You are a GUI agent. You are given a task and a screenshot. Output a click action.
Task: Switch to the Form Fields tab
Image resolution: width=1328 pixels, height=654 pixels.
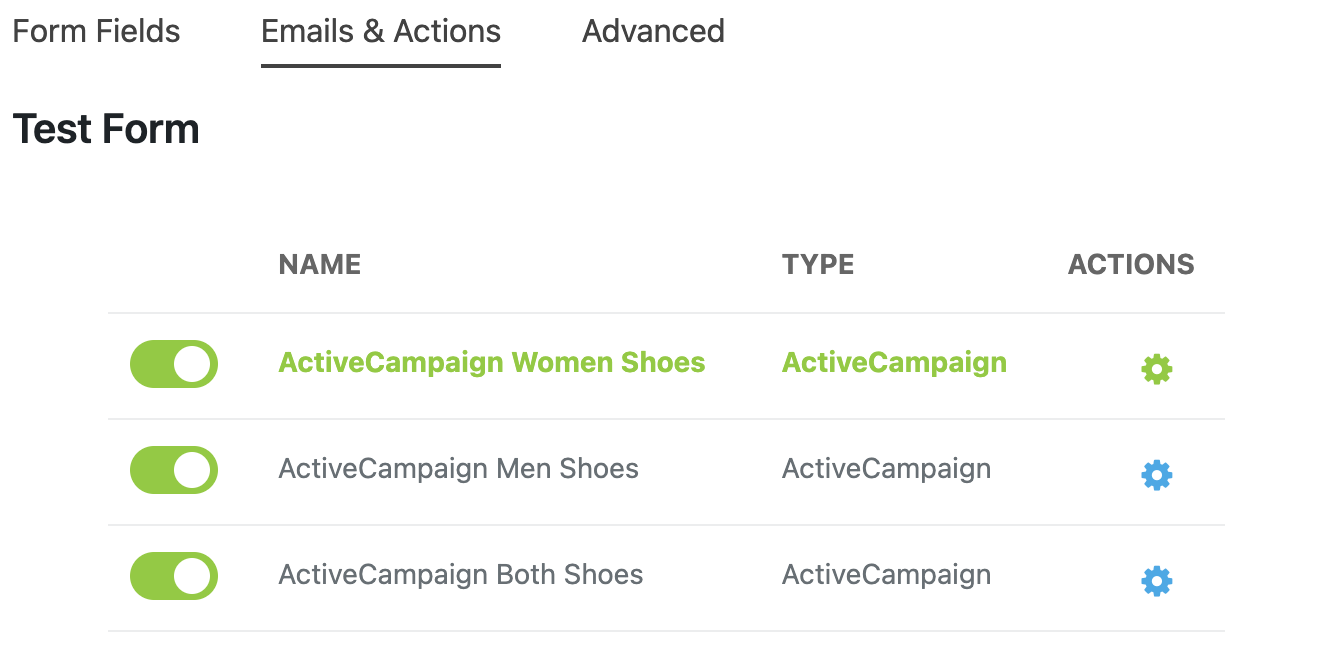(x=96, y=32)
